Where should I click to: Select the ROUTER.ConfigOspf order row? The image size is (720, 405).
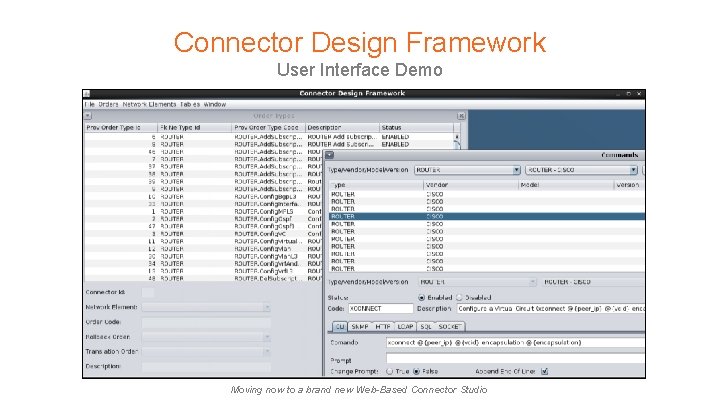click(203, 219)
